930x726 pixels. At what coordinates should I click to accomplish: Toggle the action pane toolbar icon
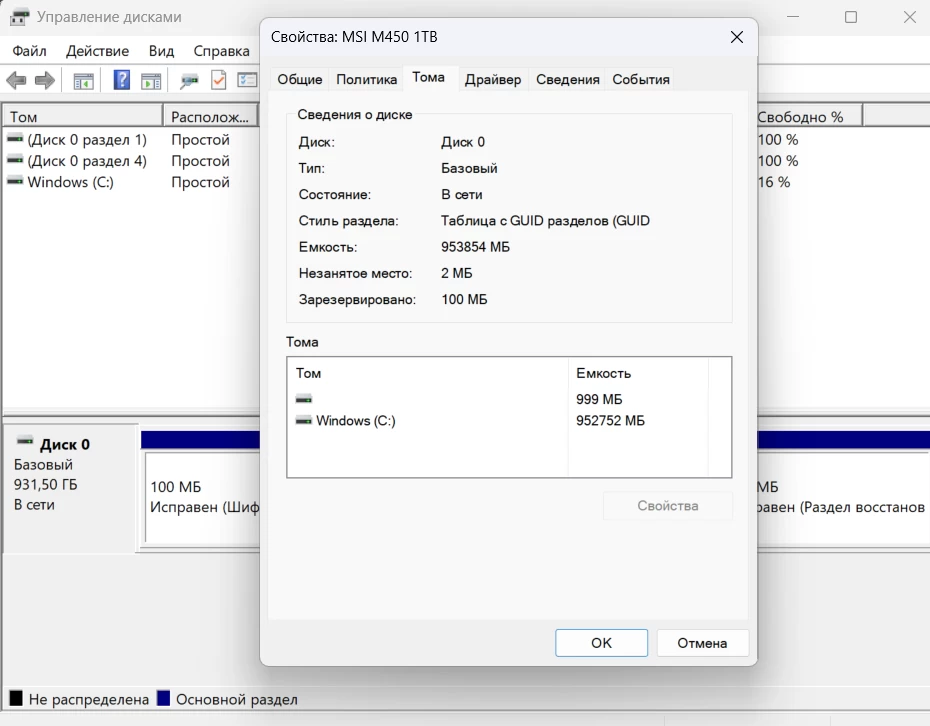point(151,81)
